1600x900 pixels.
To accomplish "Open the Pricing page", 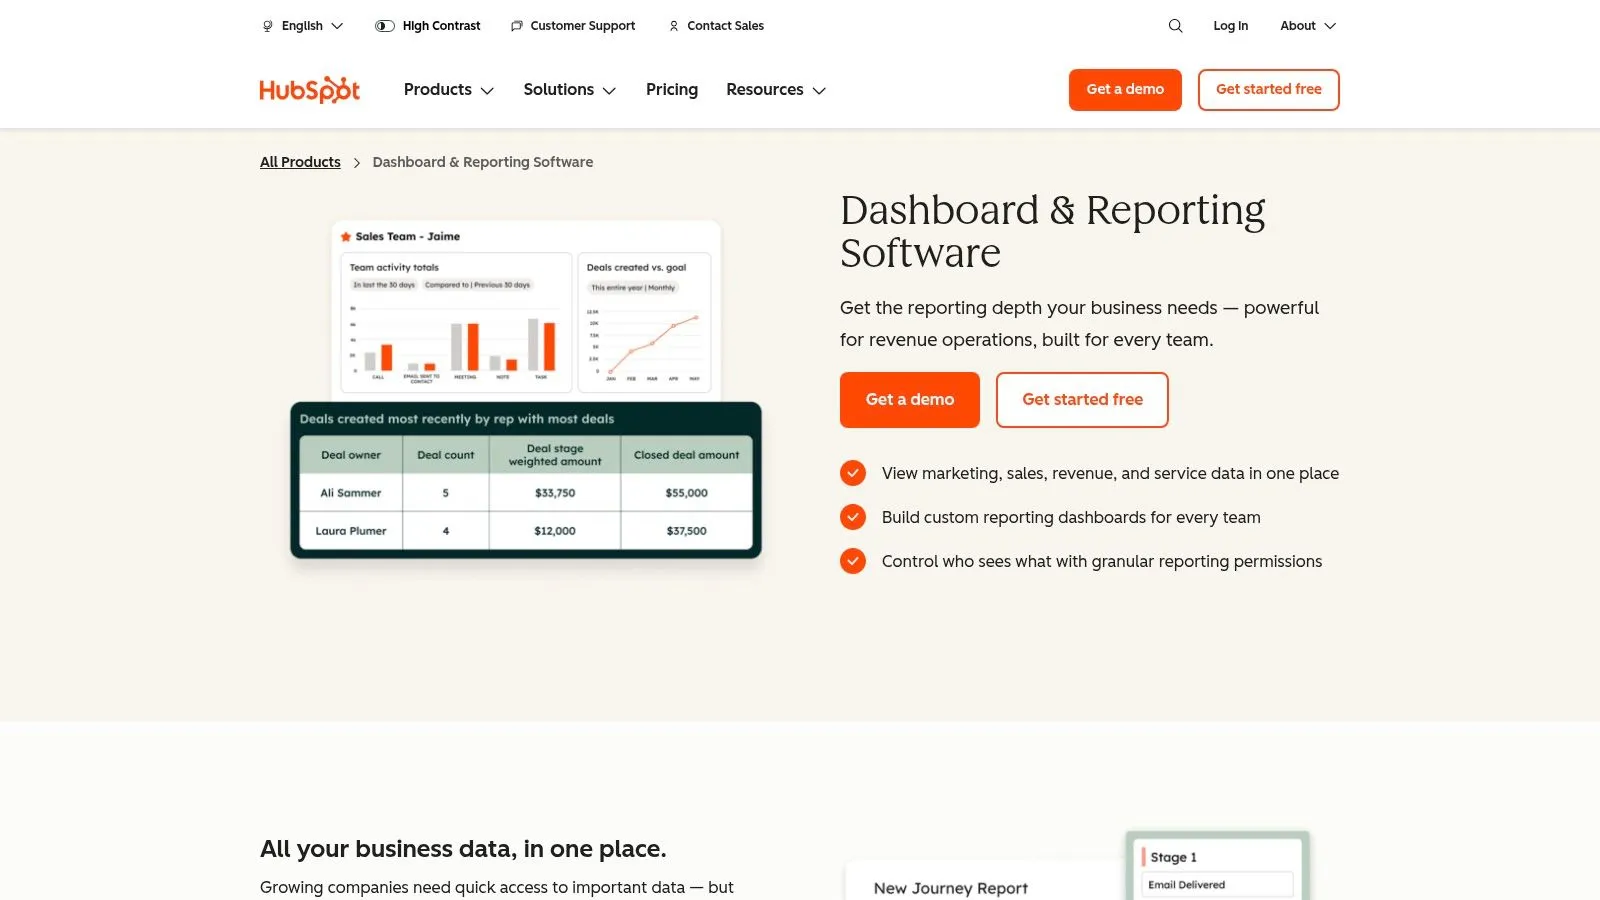I will (672, 90).
